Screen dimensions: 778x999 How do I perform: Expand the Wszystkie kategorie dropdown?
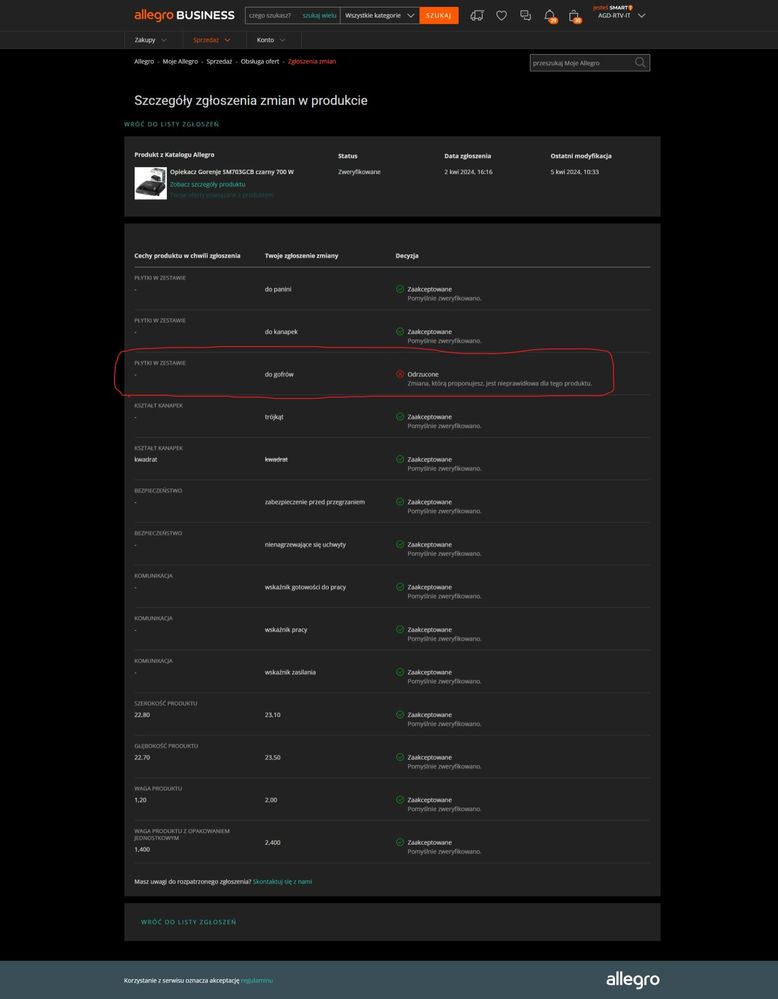pos(379,16)
